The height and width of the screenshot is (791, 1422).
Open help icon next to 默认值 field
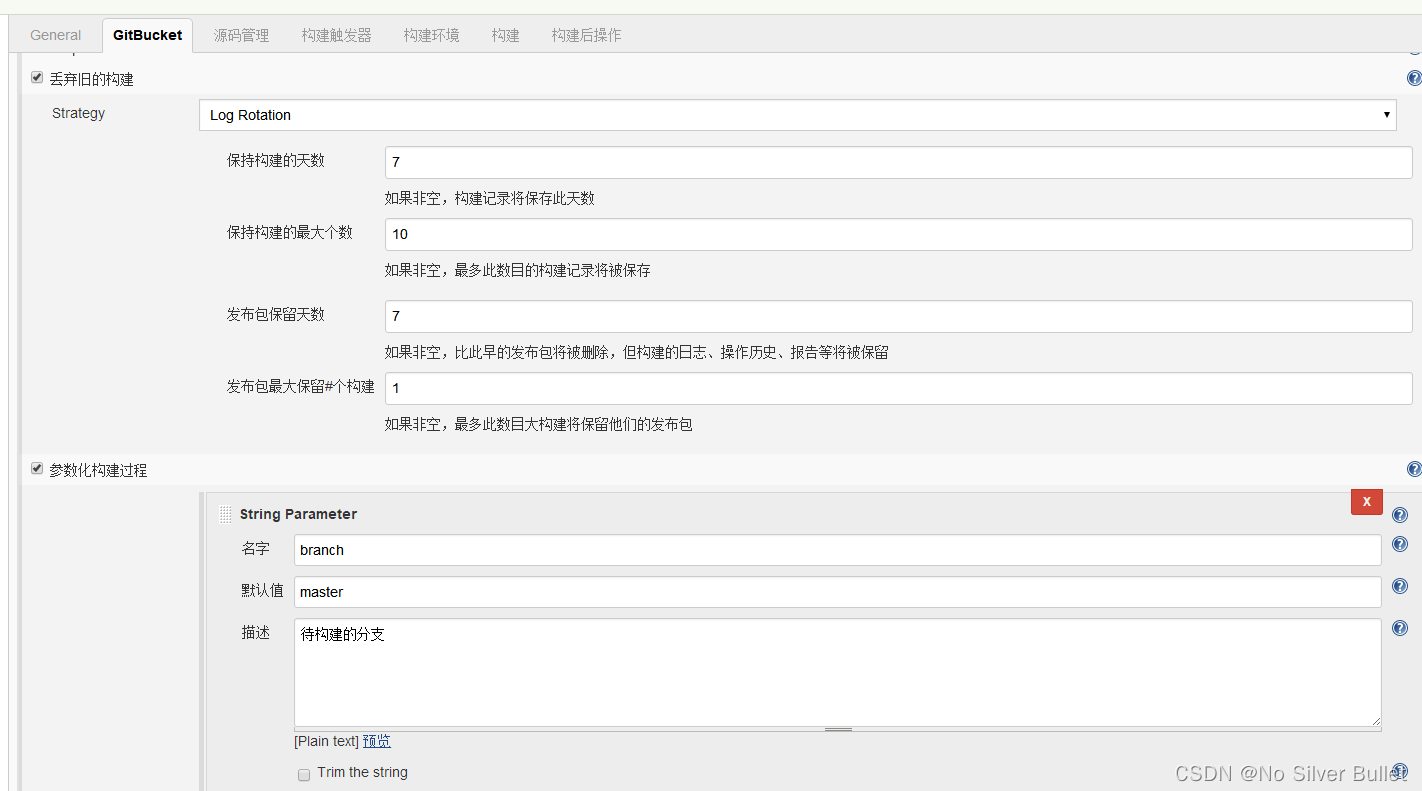coord(1400,587)
